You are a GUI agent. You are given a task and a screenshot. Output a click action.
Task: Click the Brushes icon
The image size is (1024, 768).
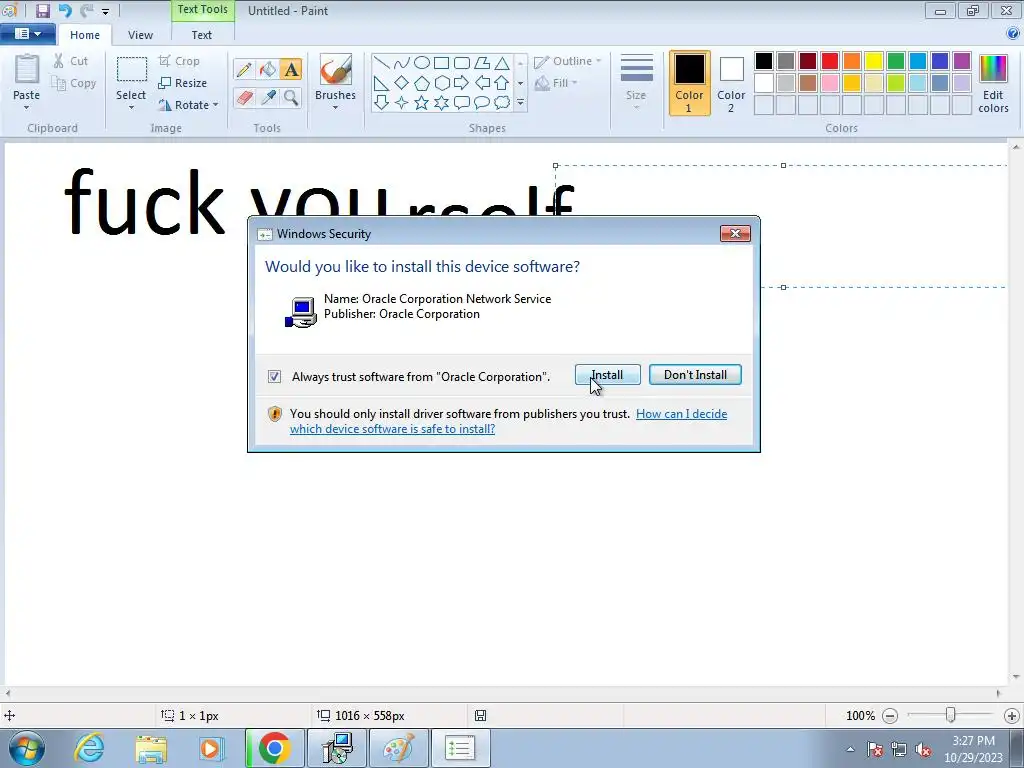click(x=336, y=70)
